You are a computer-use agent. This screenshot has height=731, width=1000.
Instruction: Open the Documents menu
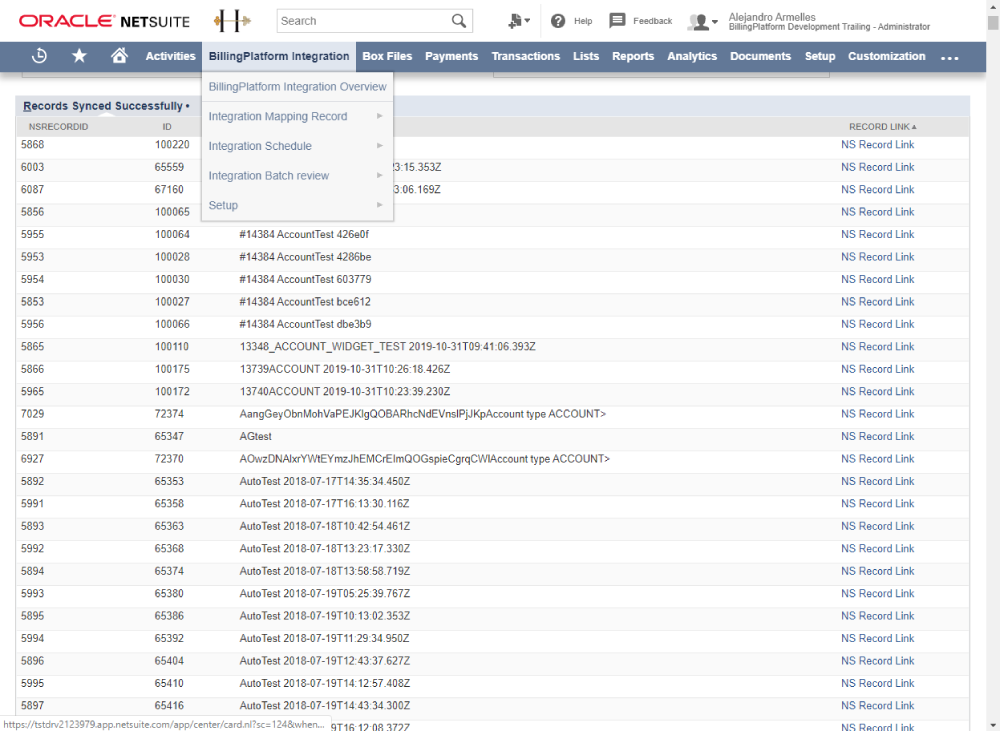[x=760, y=56]
